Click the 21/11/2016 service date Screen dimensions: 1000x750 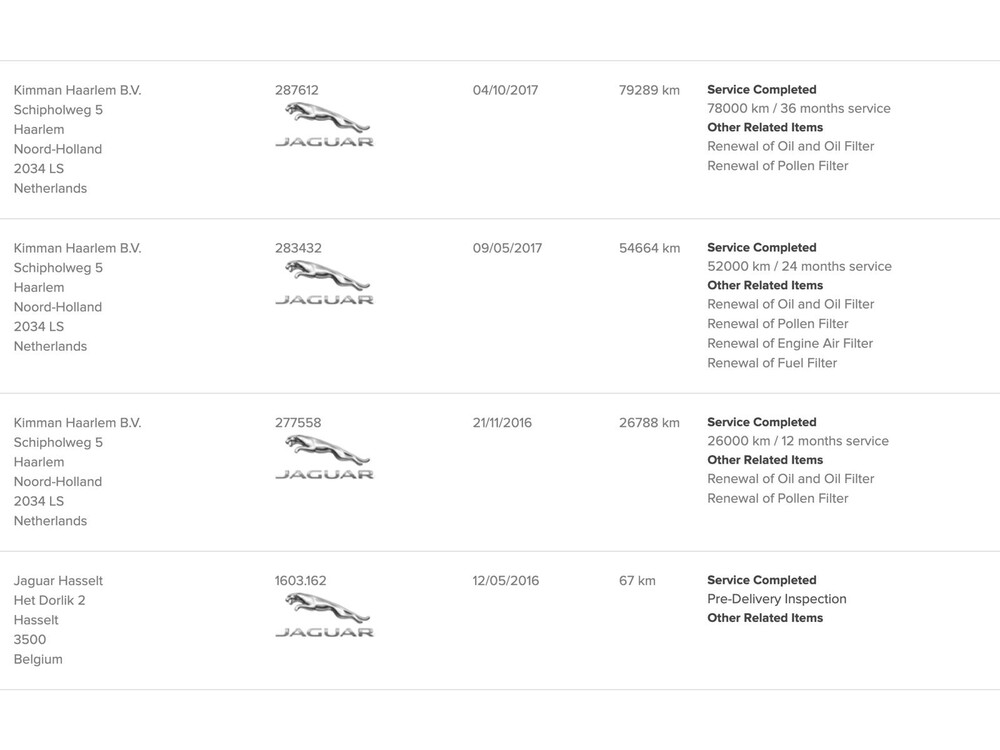502,423
